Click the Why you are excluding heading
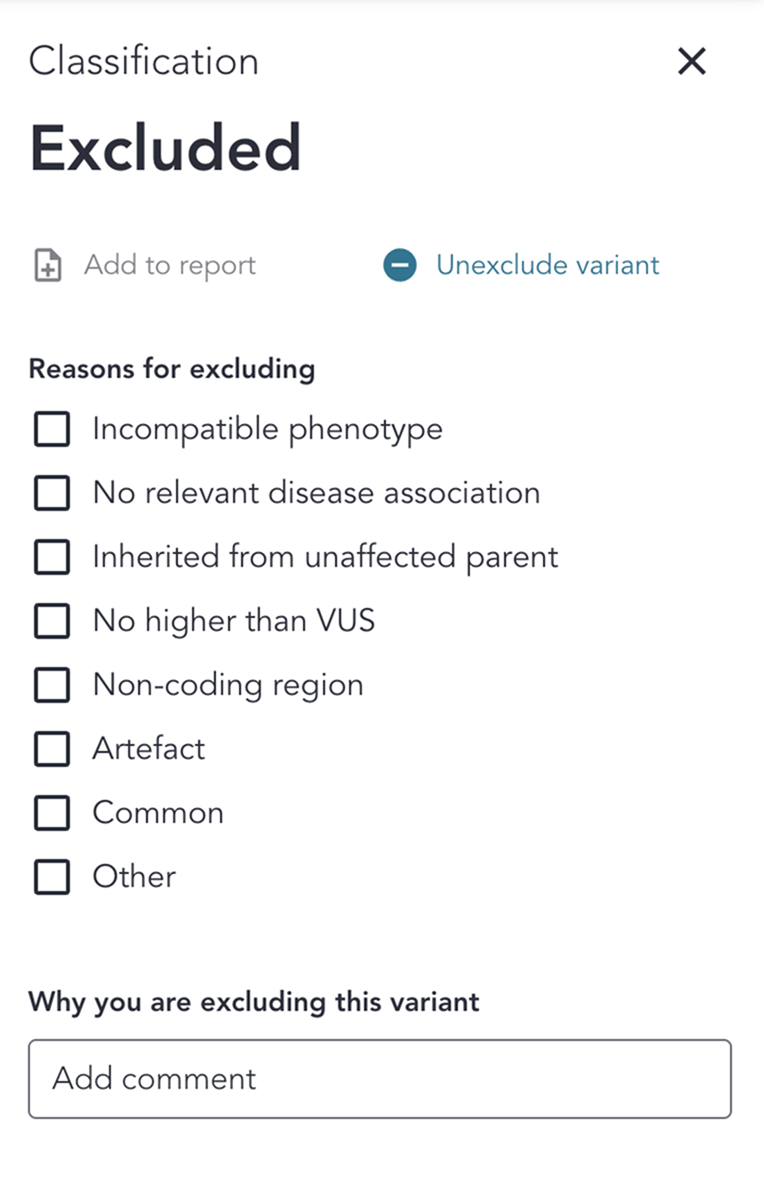The width and height of the screenshot is (764, 1189). click(254, 1001)
